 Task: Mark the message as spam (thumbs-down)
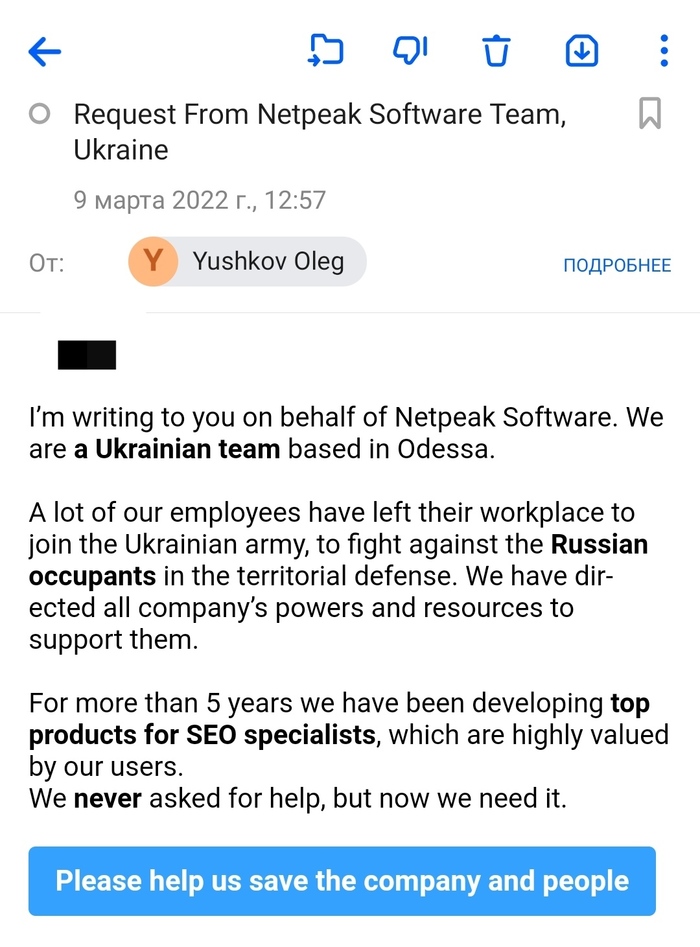(x=410, y=50)
